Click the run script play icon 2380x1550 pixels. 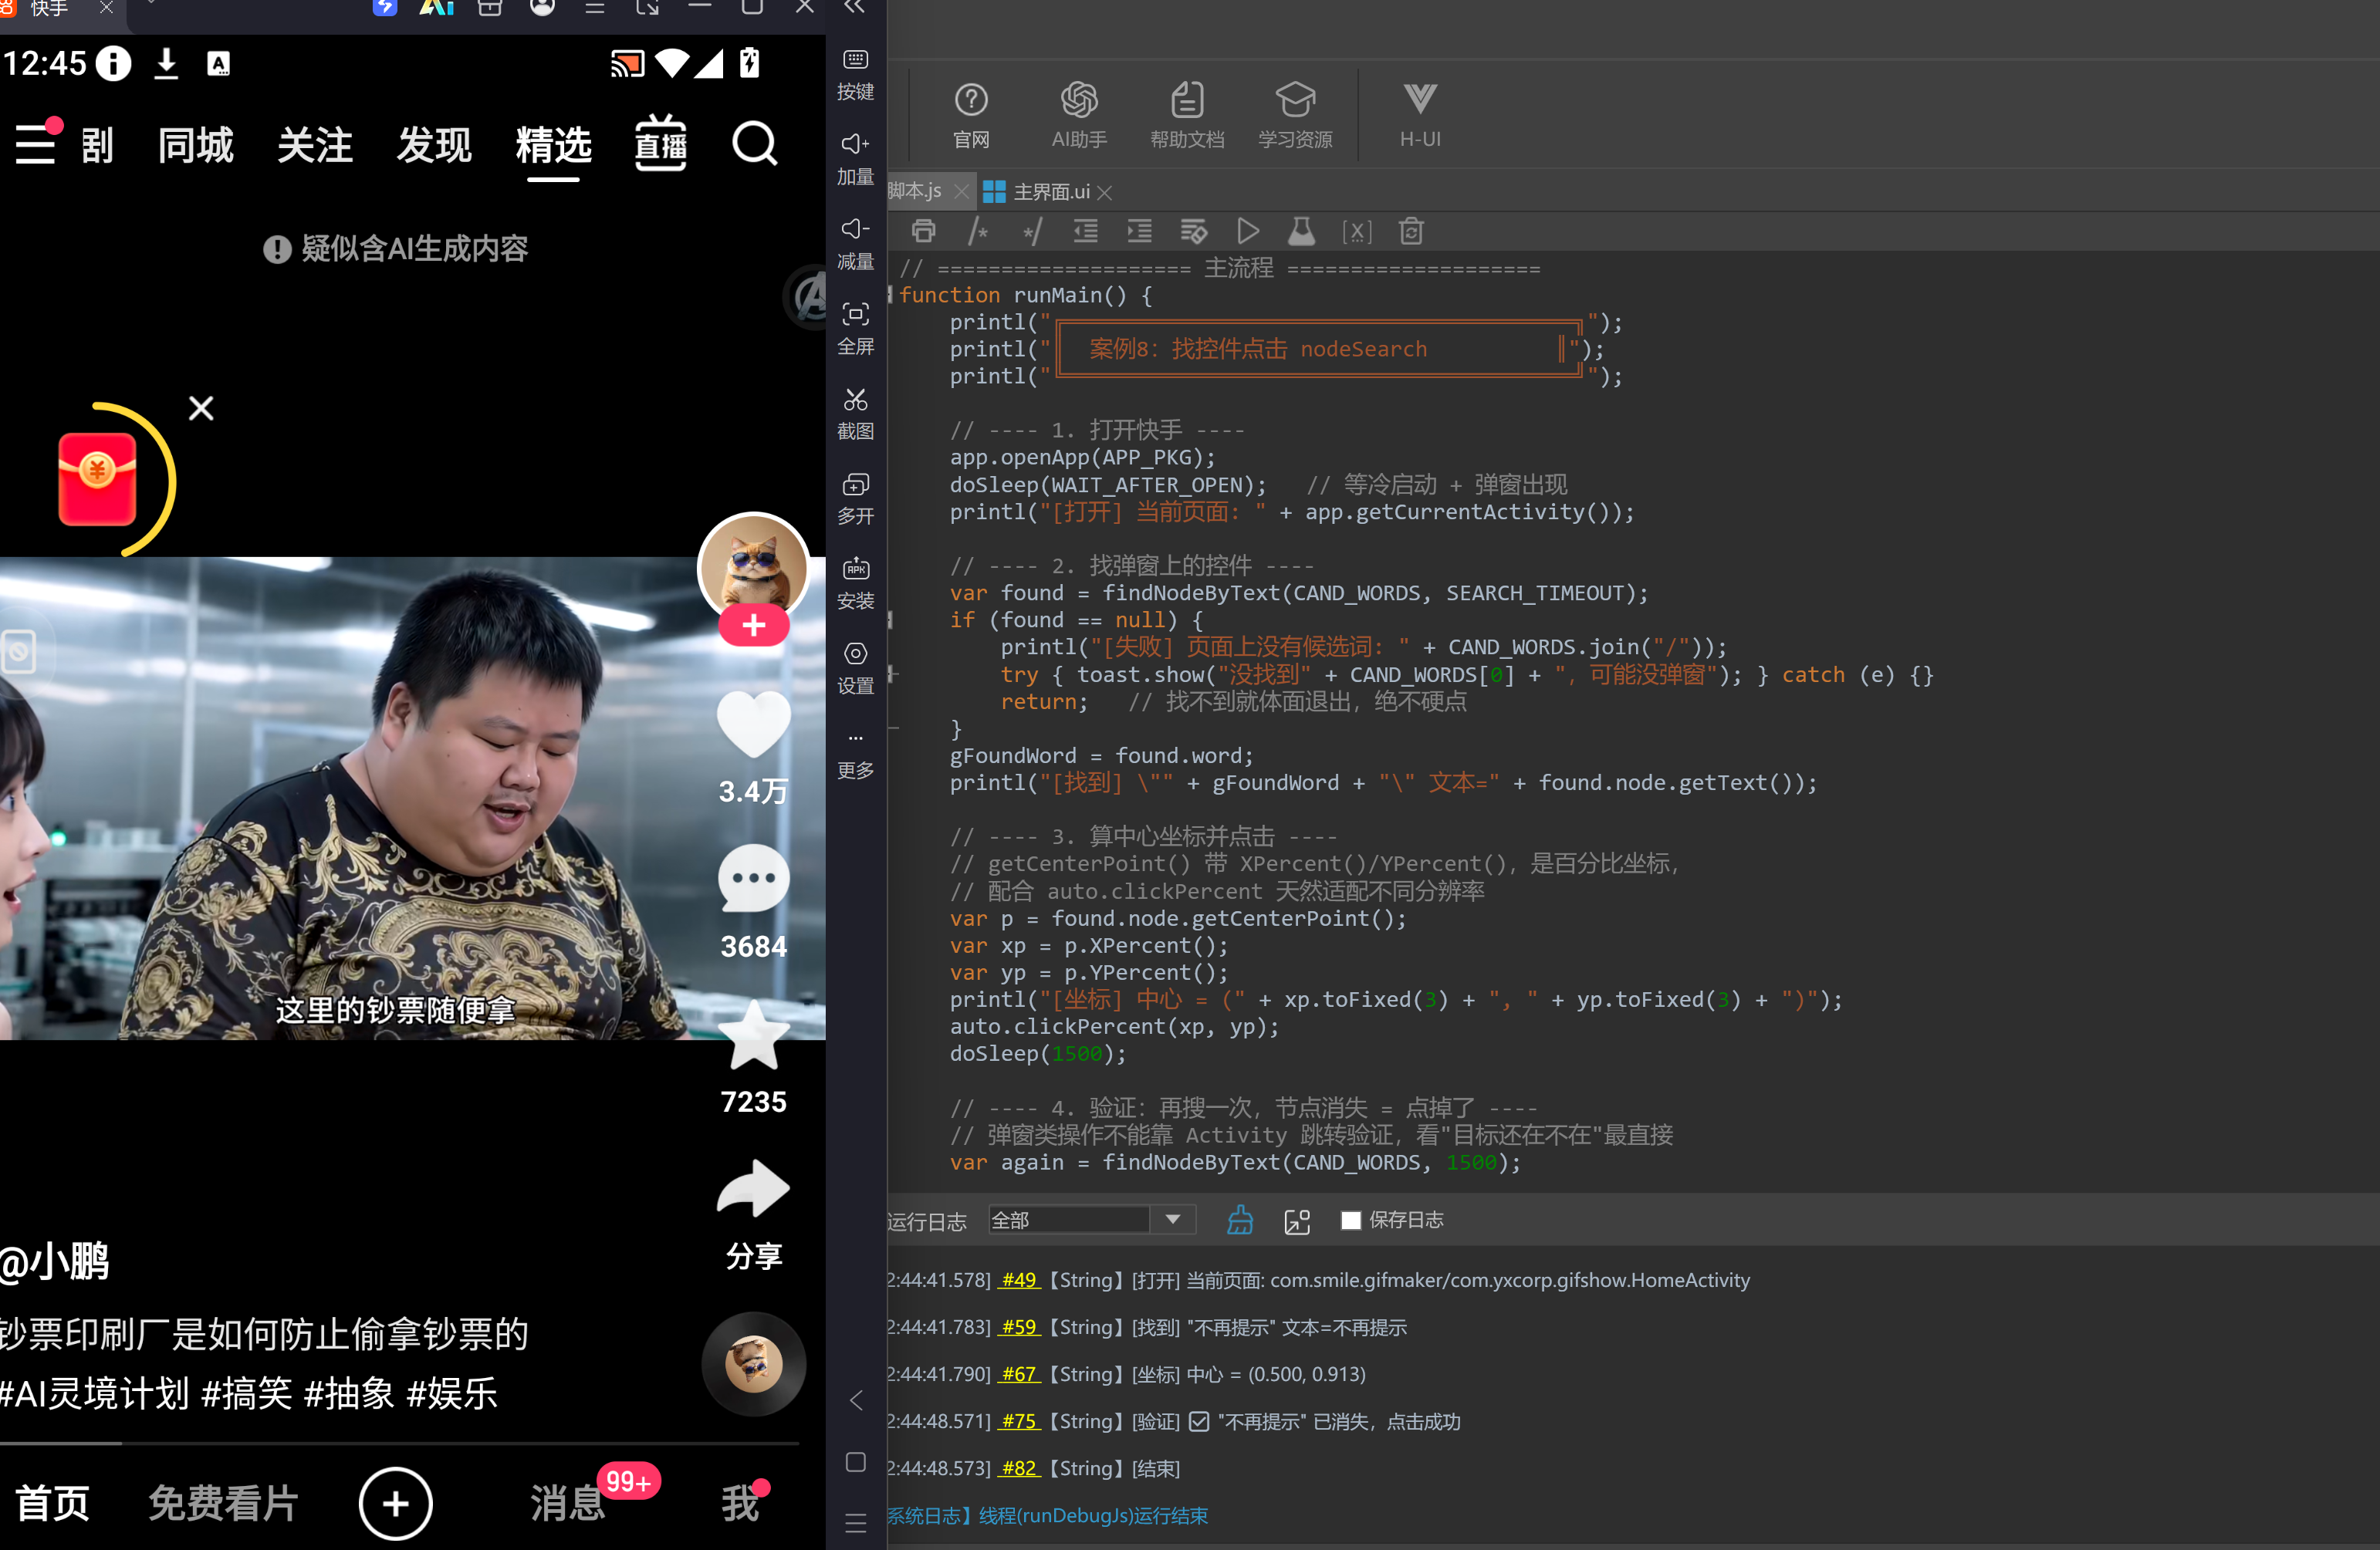click(x=1247, y=232)
